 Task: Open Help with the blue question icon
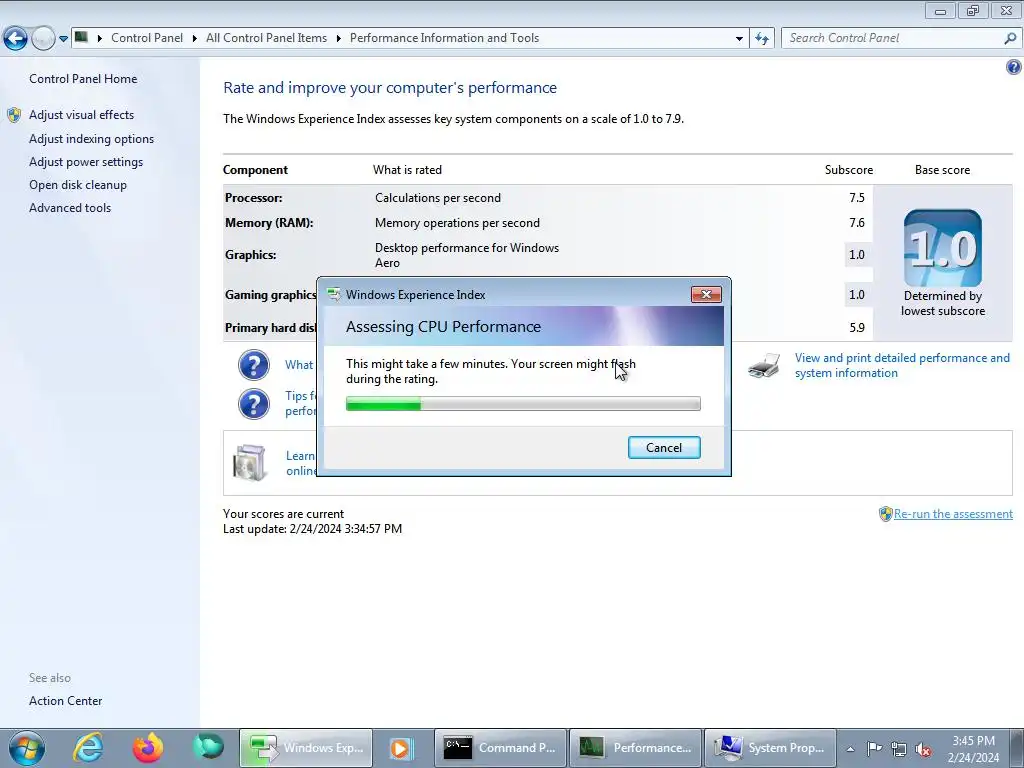(1014, 67)
